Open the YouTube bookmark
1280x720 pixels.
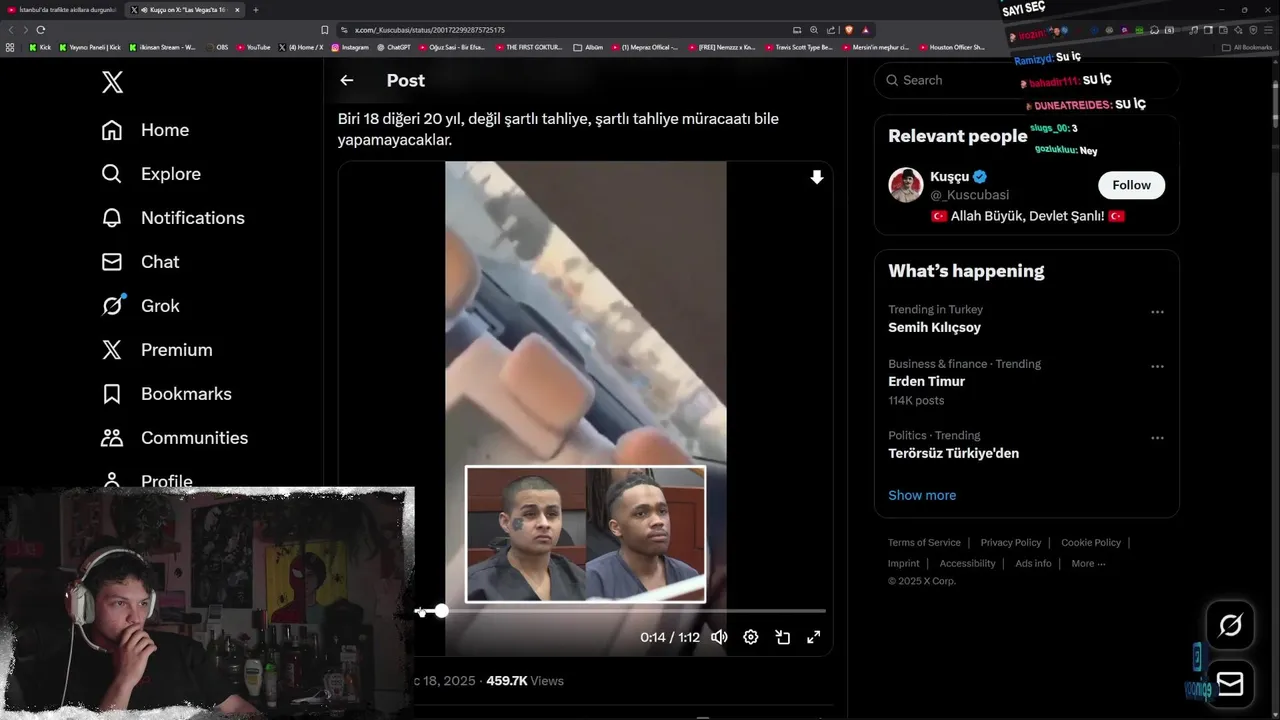coord(253,47)
